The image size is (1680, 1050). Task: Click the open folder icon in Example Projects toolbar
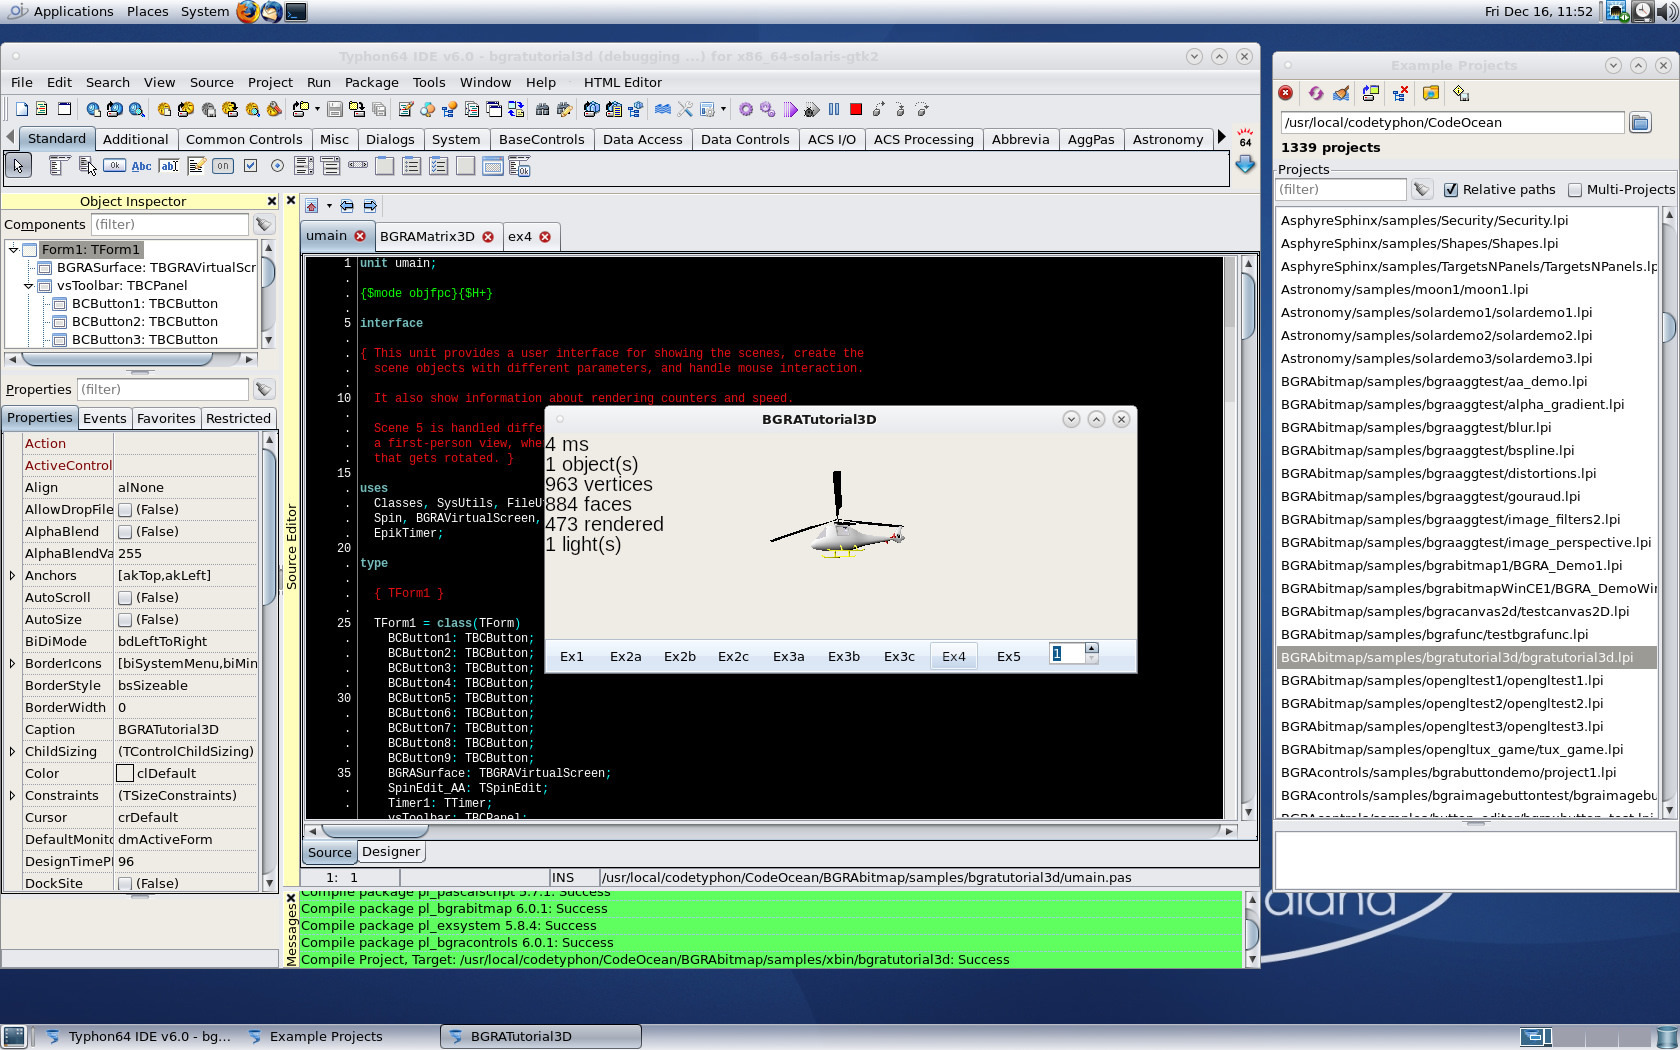pos(1431,93)
